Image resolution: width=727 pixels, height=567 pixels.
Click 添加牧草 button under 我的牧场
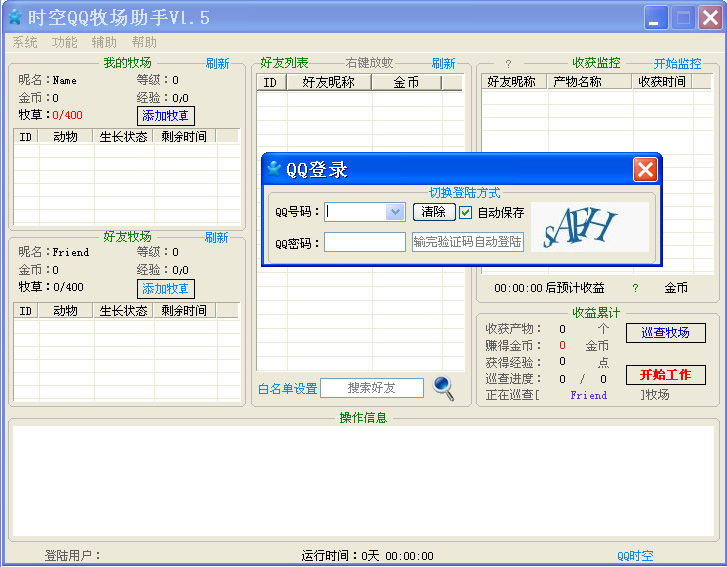coord(166,115)
